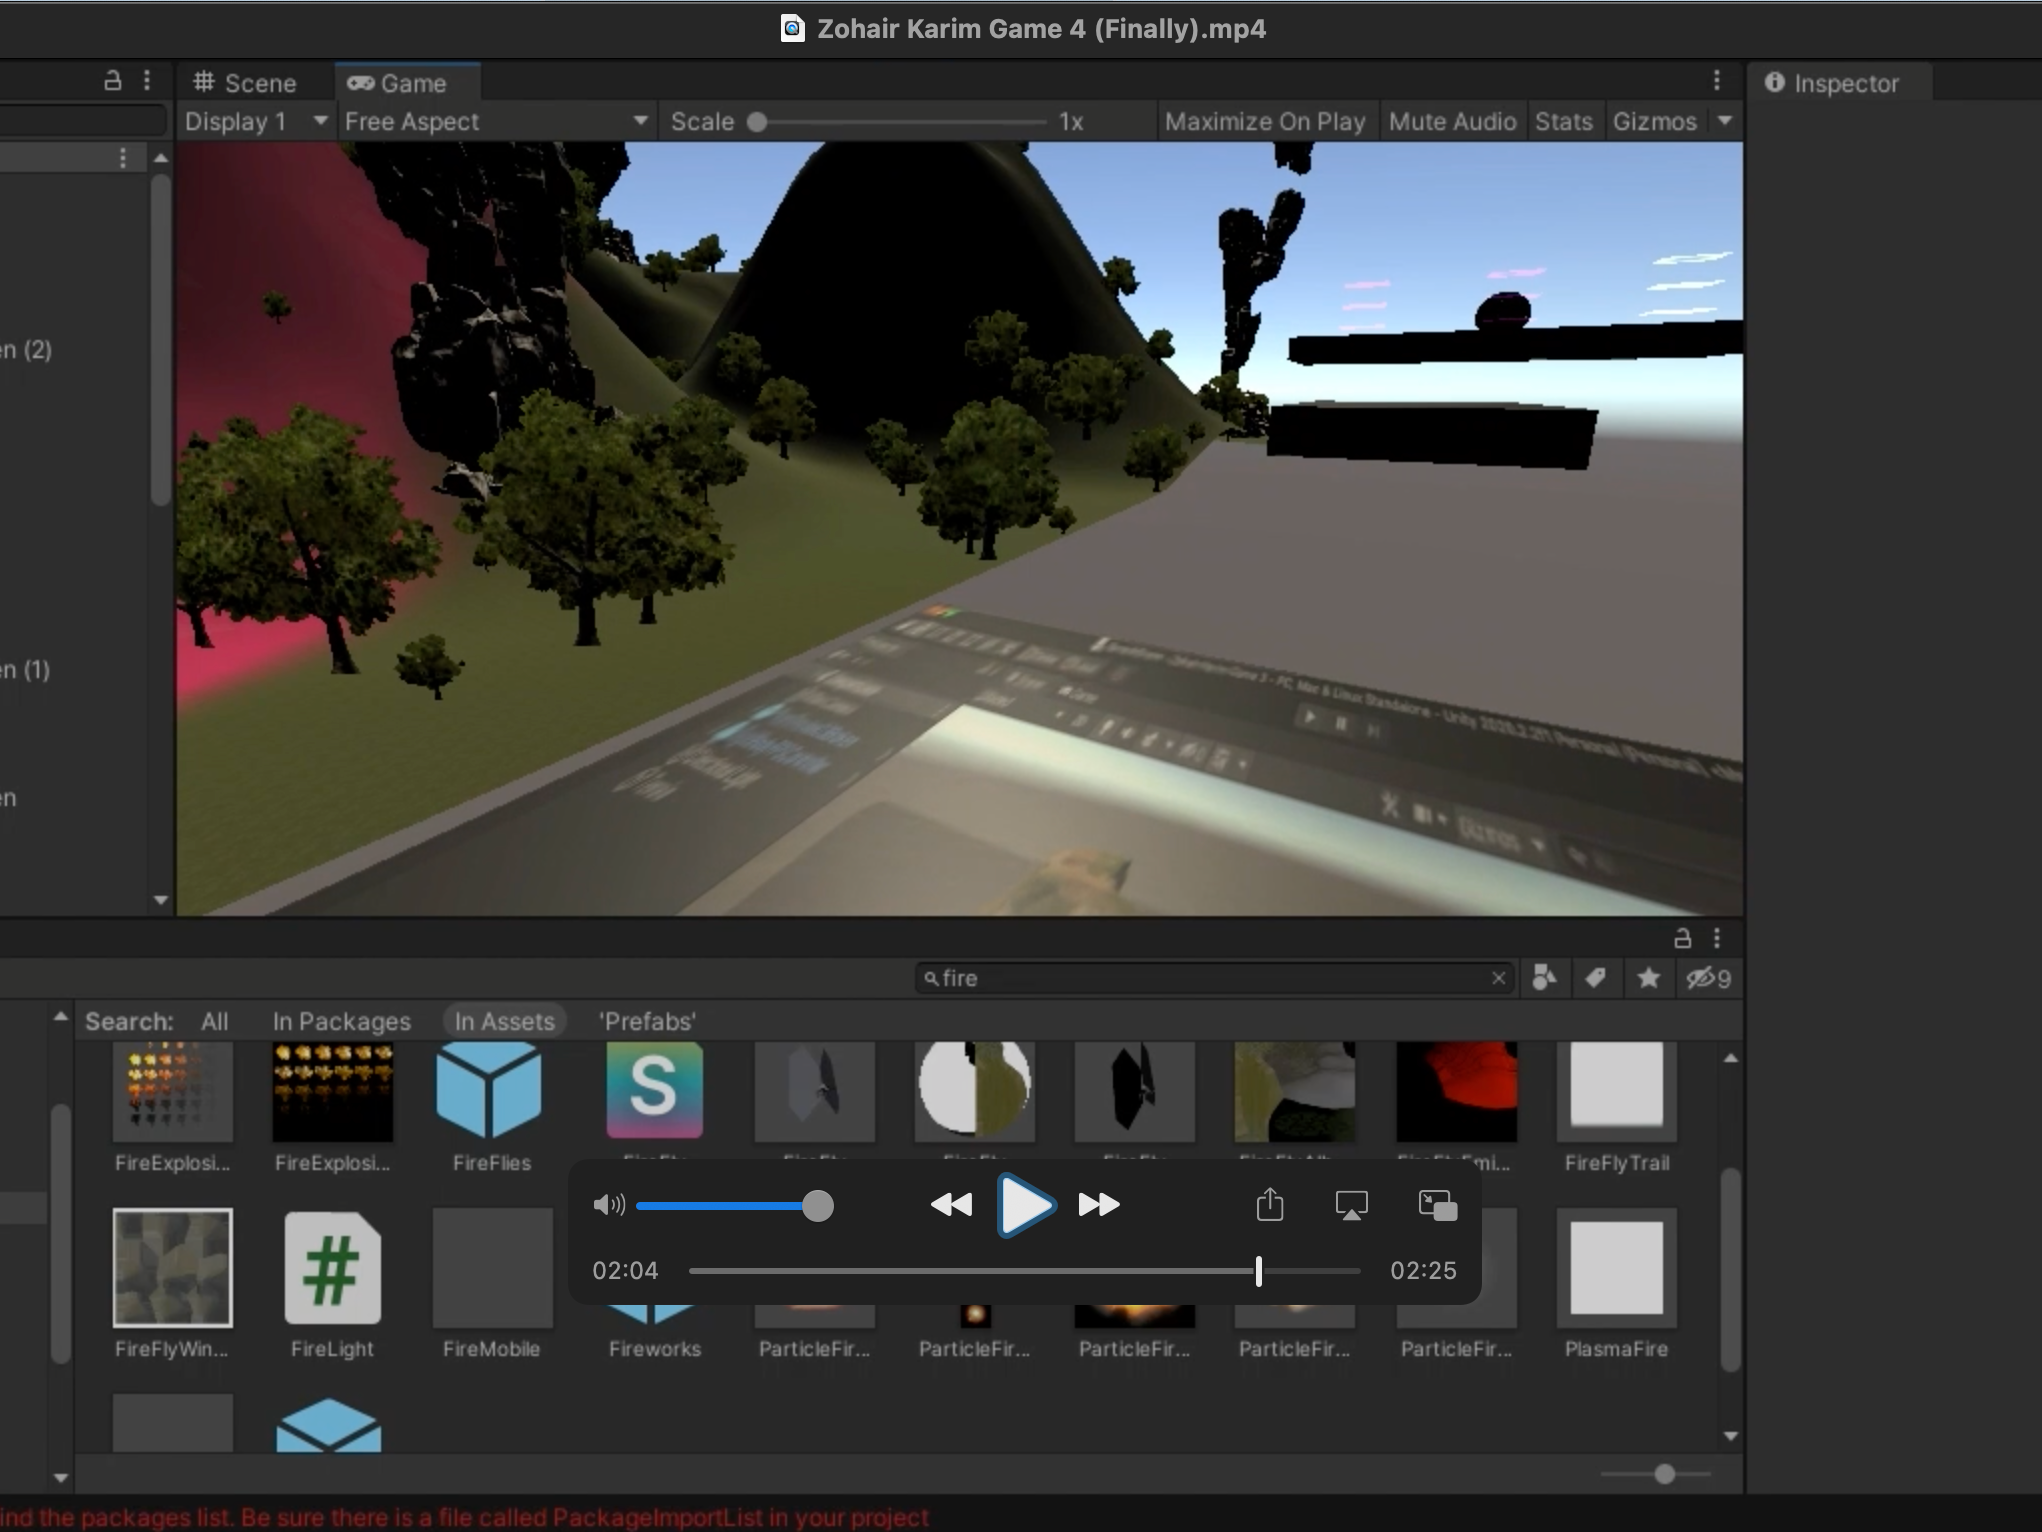2042x1532 pixels.
Task: Open Search by Type filter icon
Action: [1544, 978]
